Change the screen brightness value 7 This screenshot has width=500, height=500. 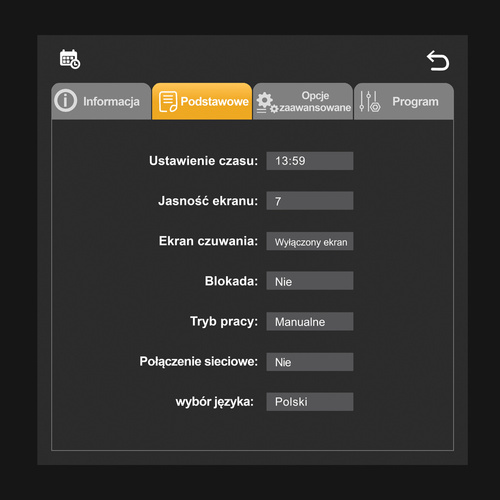tap(310, 201)
